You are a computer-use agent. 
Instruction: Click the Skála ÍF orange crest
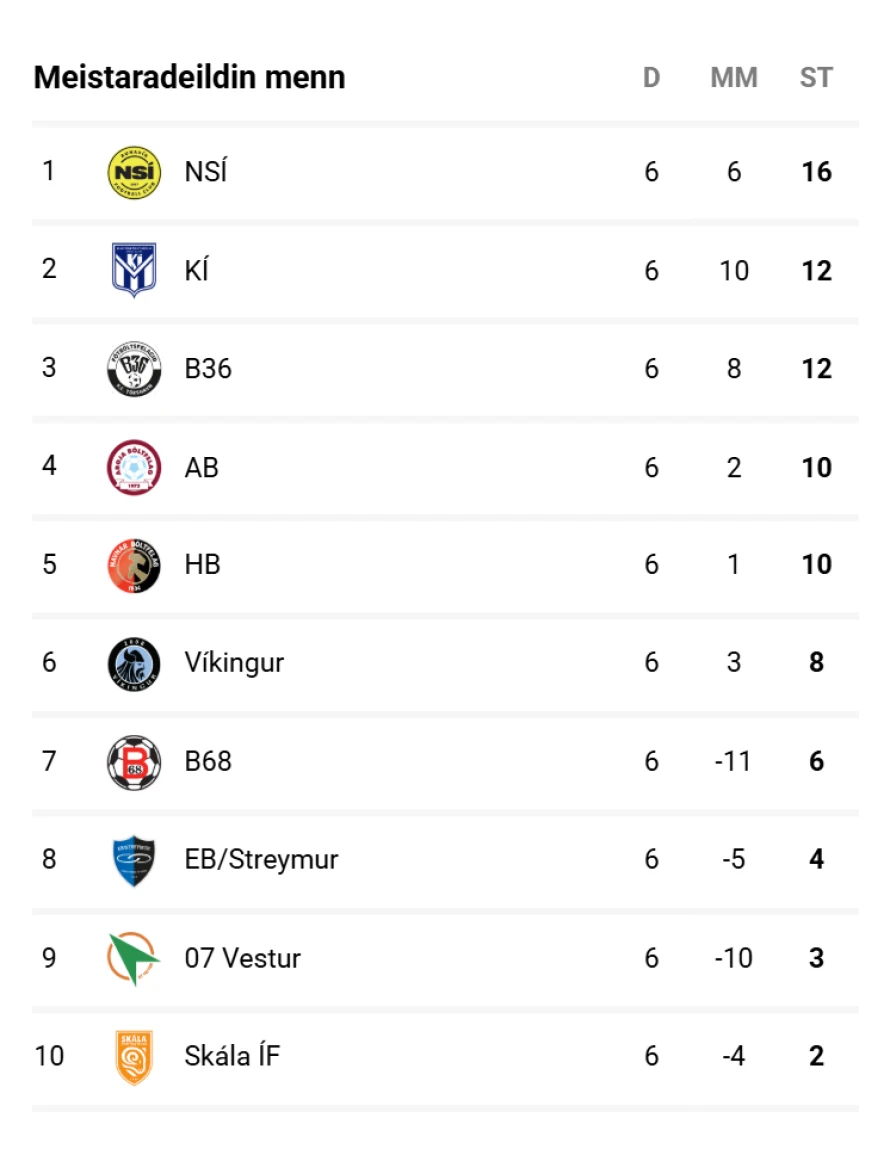[133, 1057]
